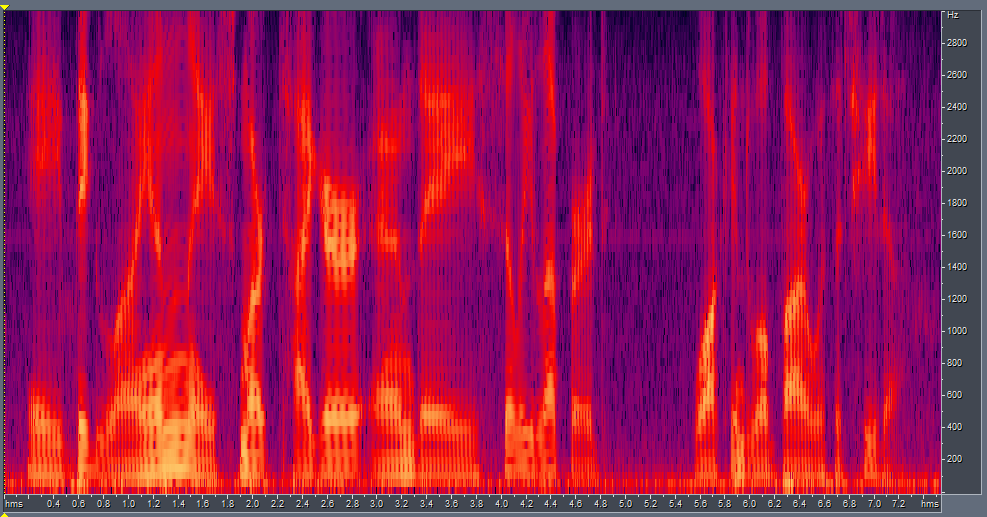Click the 2.8 label on the time ruler
Image resolution: width=987 pixels, height=517 pixels.
coord(352,504)
